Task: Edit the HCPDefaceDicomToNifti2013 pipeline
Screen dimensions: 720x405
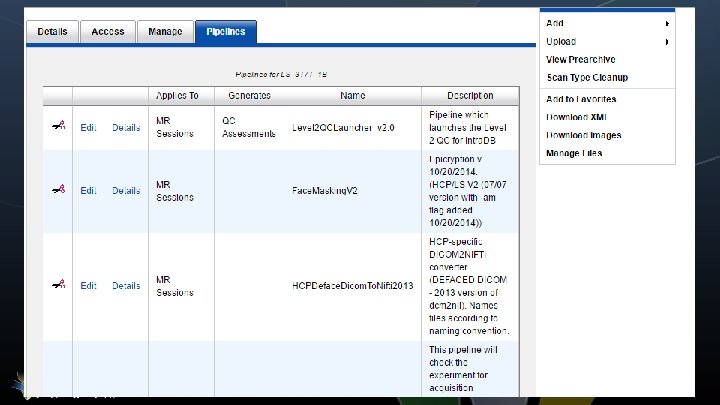Action: point(88,286)
